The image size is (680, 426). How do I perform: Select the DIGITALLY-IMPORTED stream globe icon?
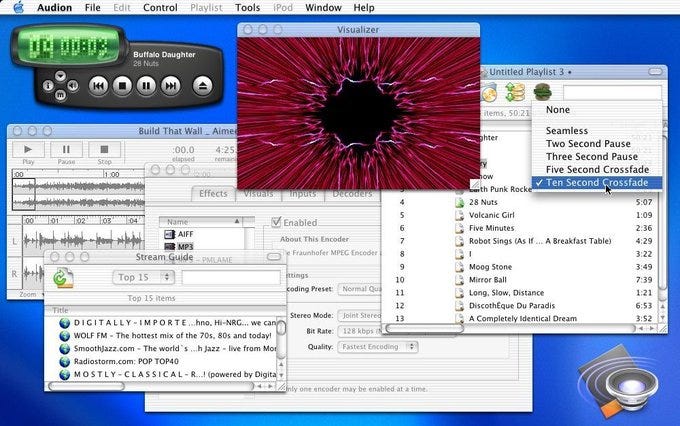65,323
